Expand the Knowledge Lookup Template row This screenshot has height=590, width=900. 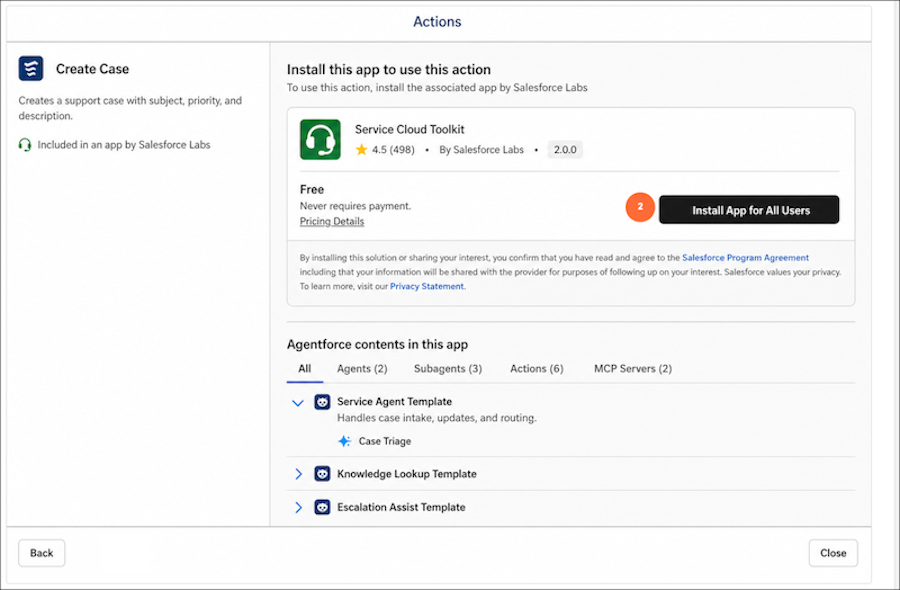click(298, 474)
